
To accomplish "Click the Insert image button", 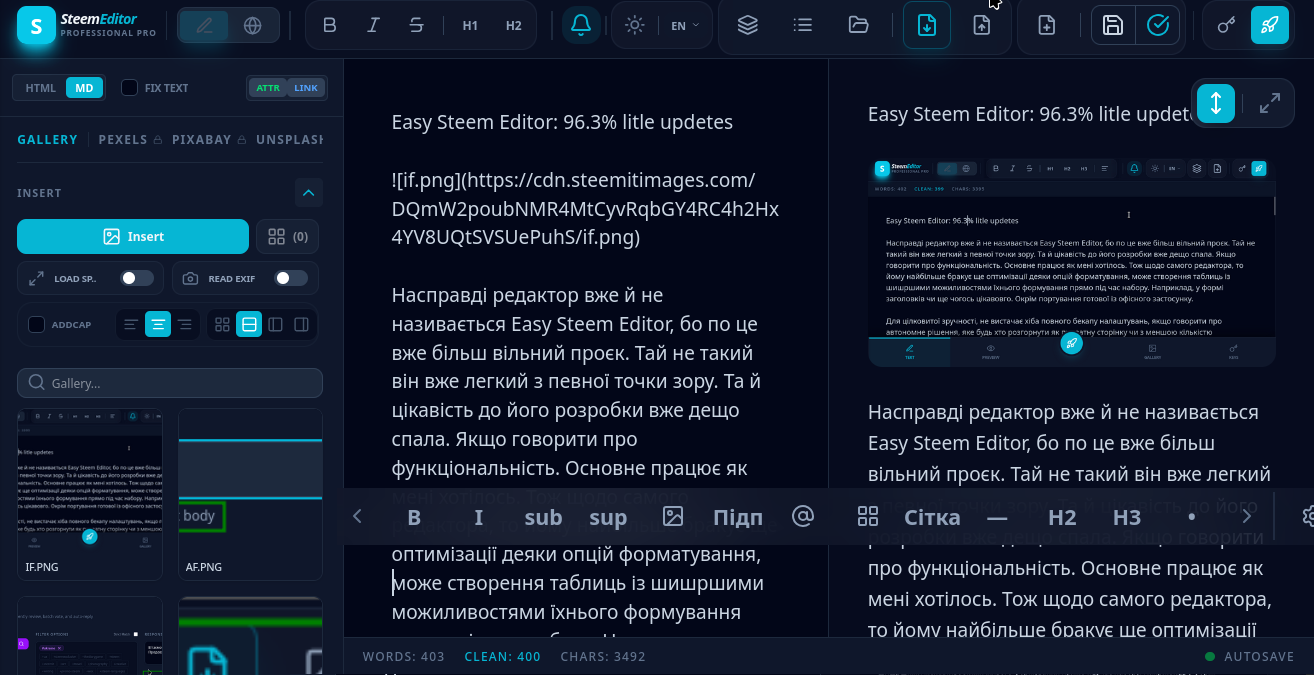I will pos(133,237).
